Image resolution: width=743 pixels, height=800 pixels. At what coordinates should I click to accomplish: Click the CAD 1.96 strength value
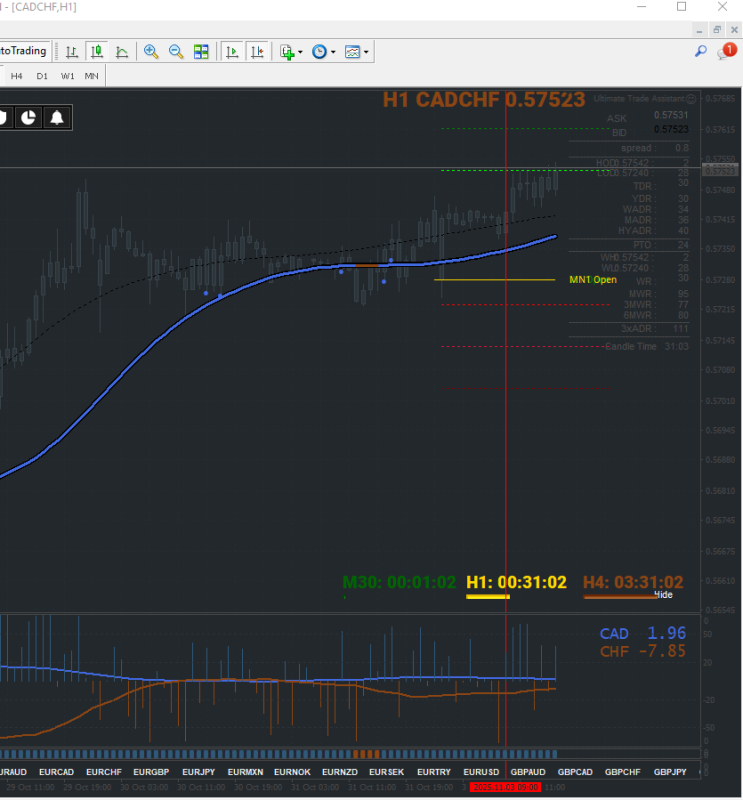click(666, 633)
